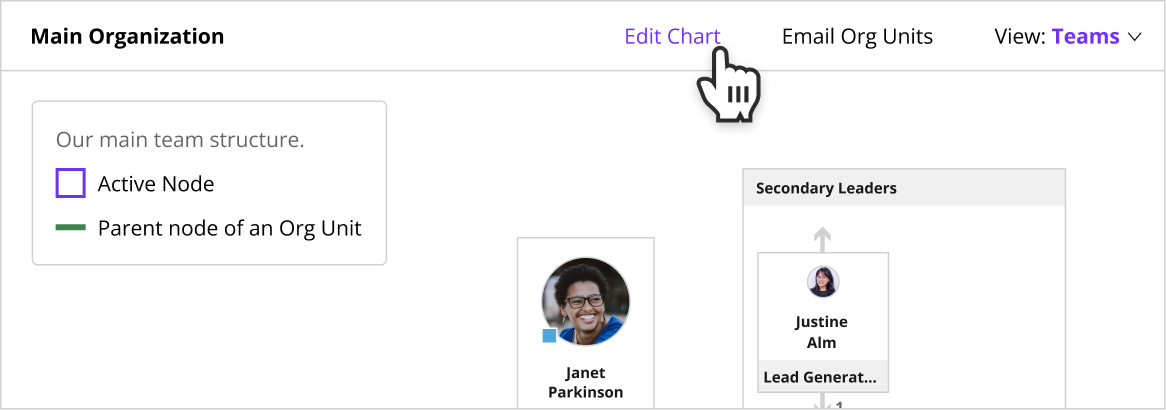Viewport: 1166px width, 410px height.
Task: Click the Edit Chart link
Action: tap(672, 36)
